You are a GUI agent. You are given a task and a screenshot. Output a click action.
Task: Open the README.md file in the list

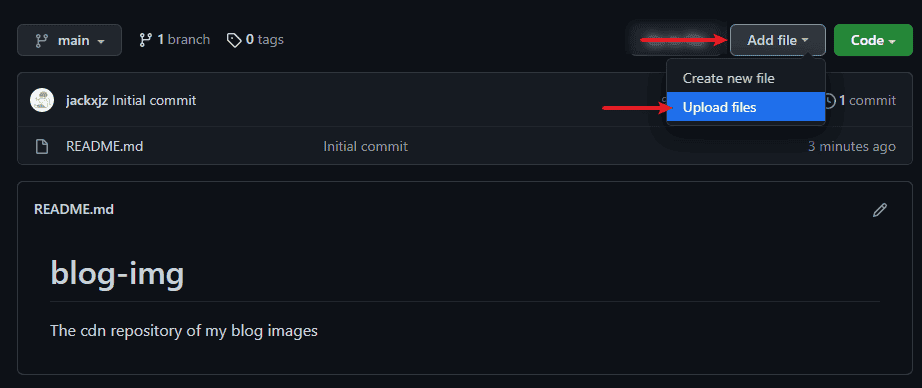point(105,146)
